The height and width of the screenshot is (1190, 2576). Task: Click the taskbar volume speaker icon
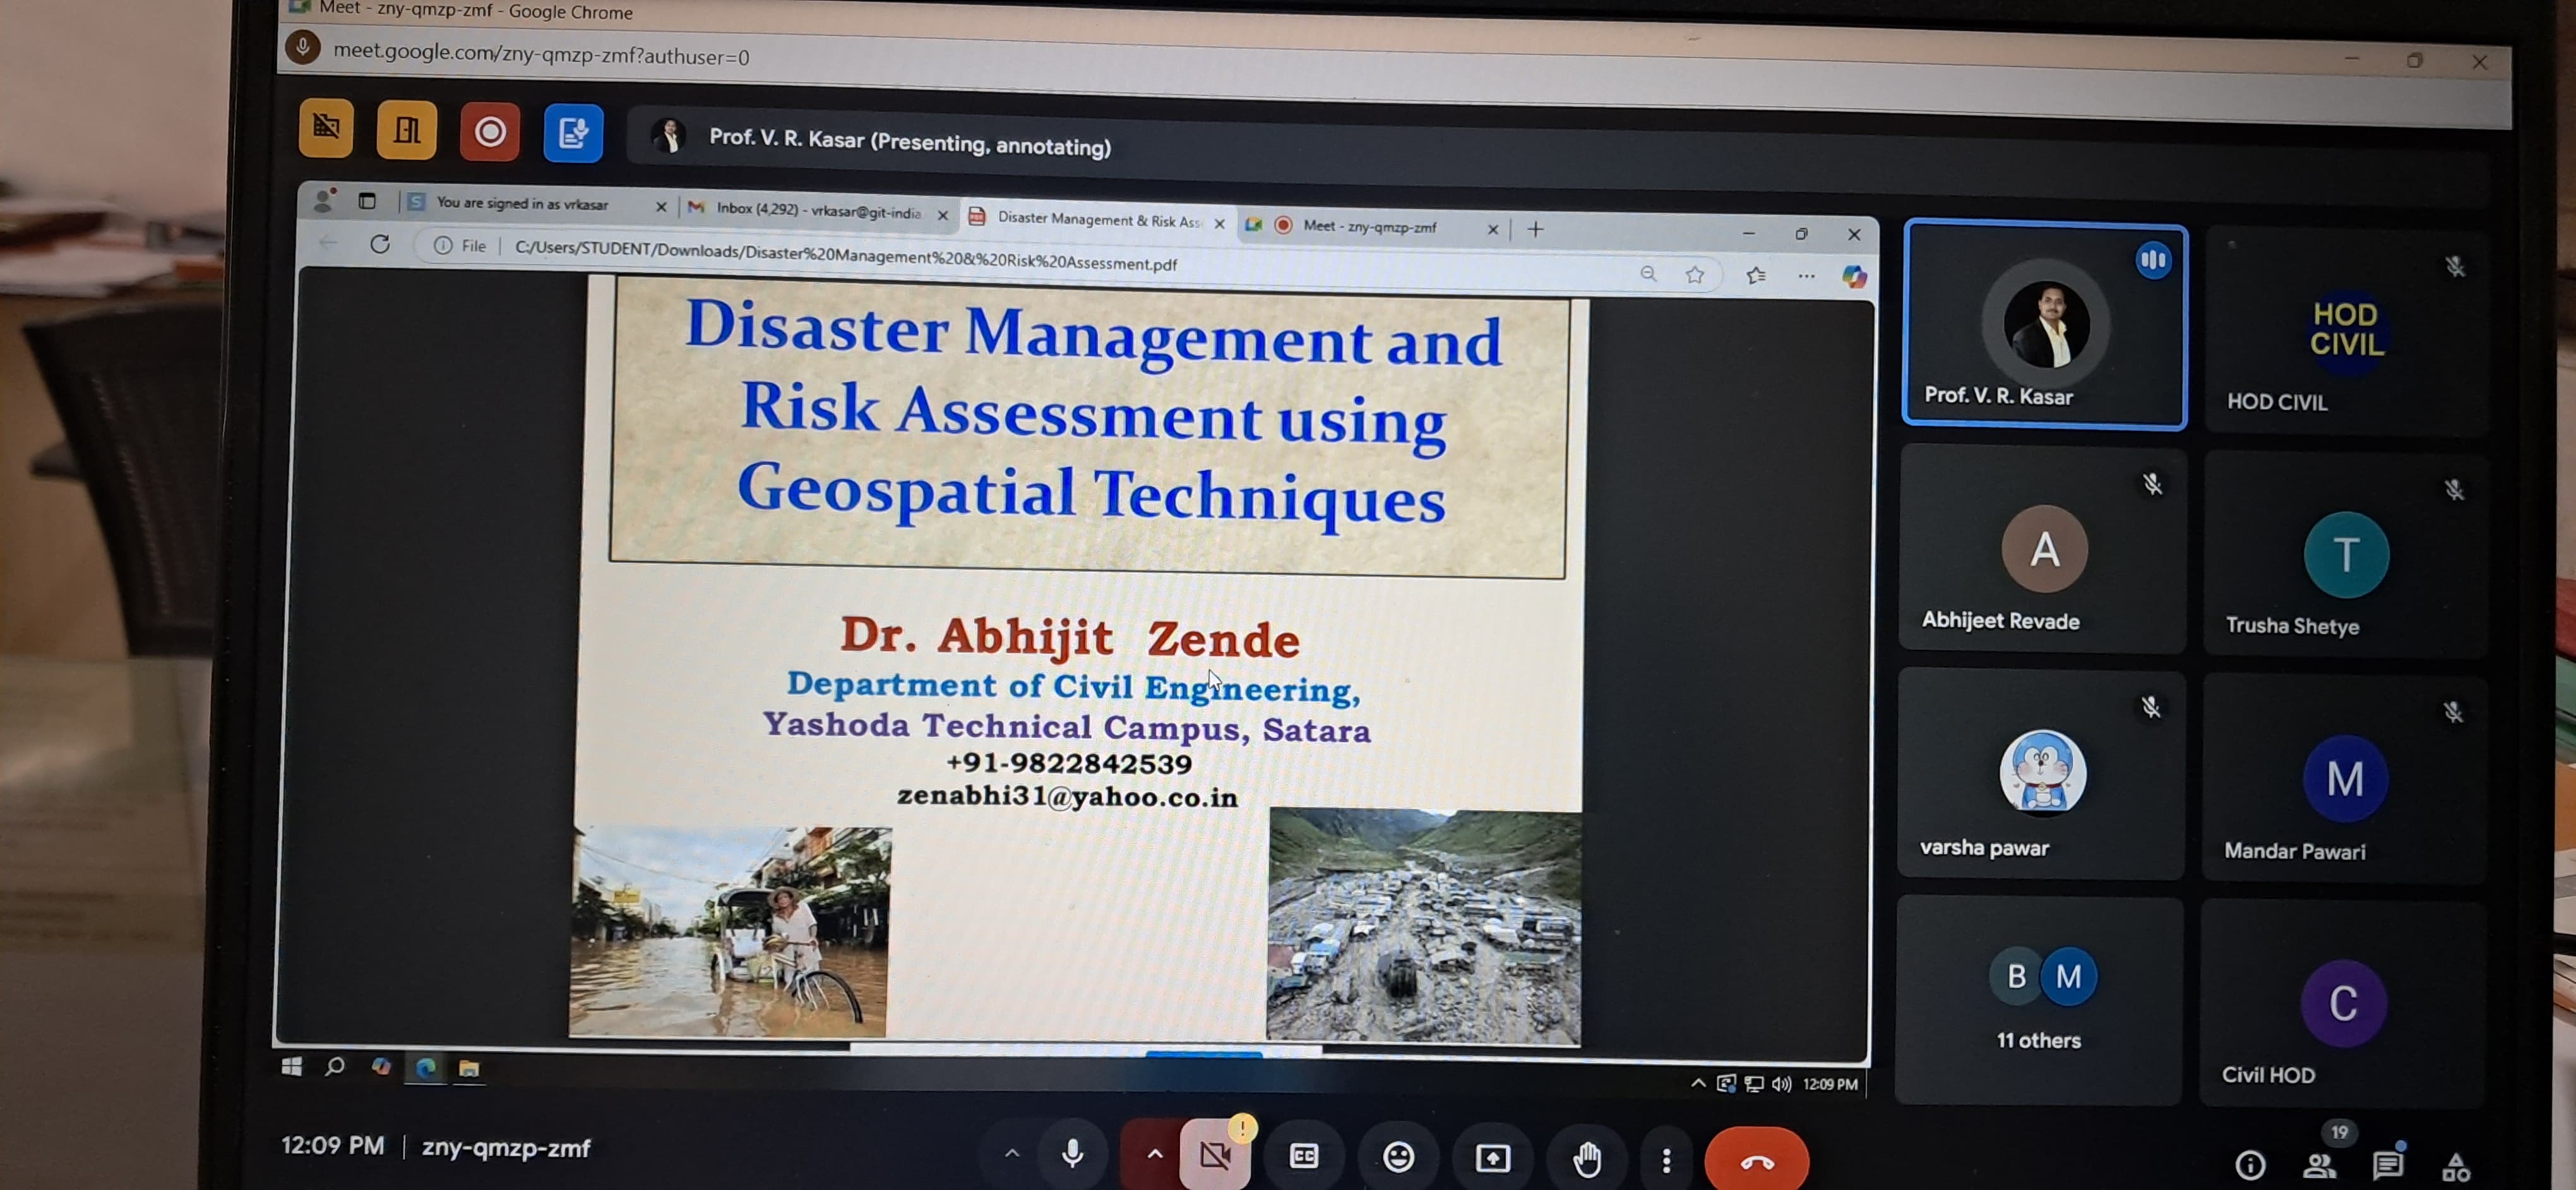pyautogui.click(x=1781, y=1084)
